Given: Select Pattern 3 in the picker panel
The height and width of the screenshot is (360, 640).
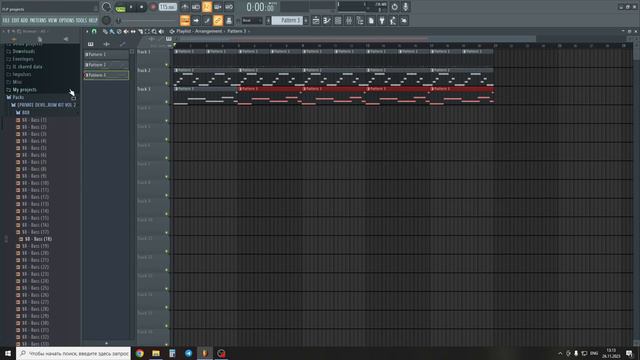Looking at the screenshot, I should 106,75.
